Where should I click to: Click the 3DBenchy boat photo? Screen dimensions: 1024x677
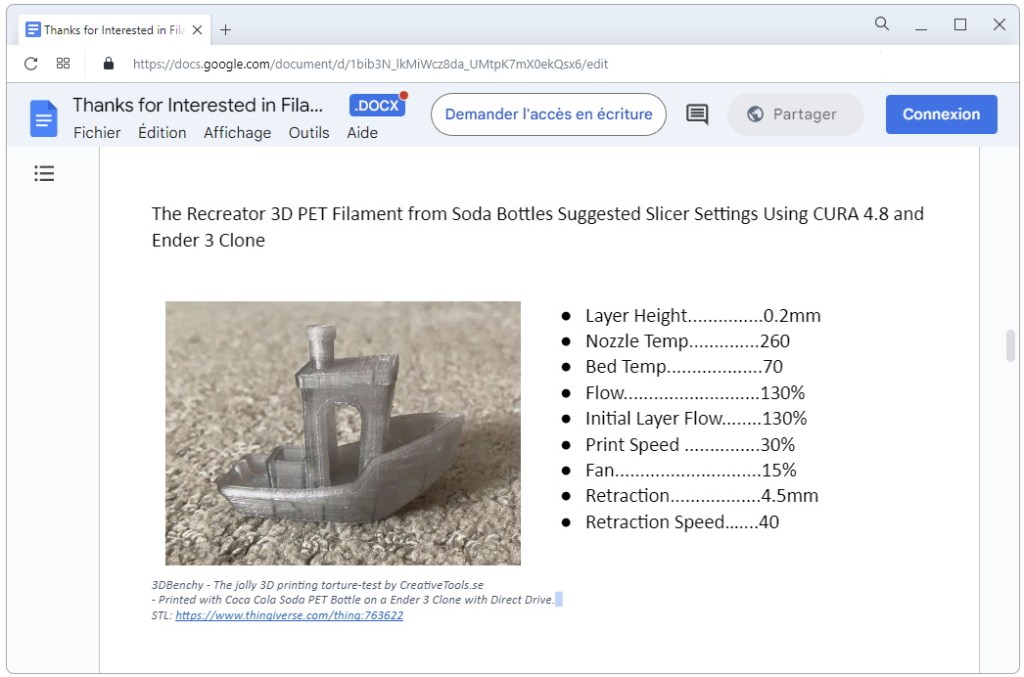(x=343, y=433)
